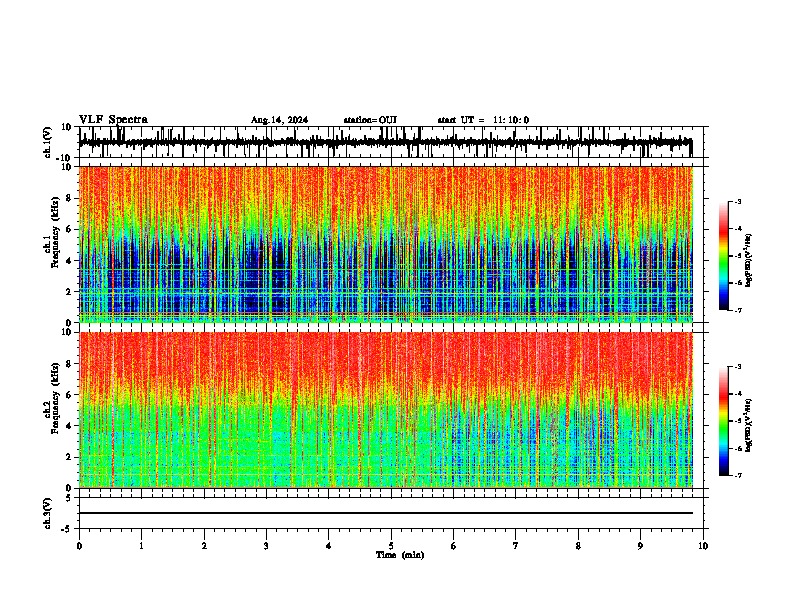Click time axis tick label "1"
This screenshot has width=792, height=612.
click(141, 546)
